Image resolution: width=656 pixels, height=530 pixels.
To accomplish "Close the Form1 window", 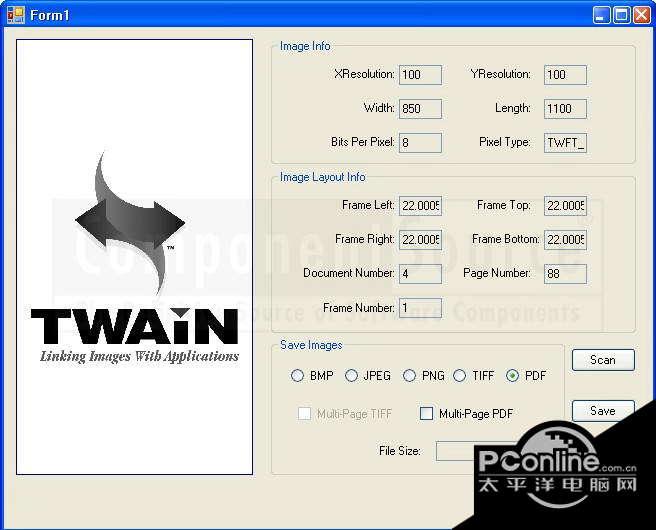I will click(x=641, y=15).
